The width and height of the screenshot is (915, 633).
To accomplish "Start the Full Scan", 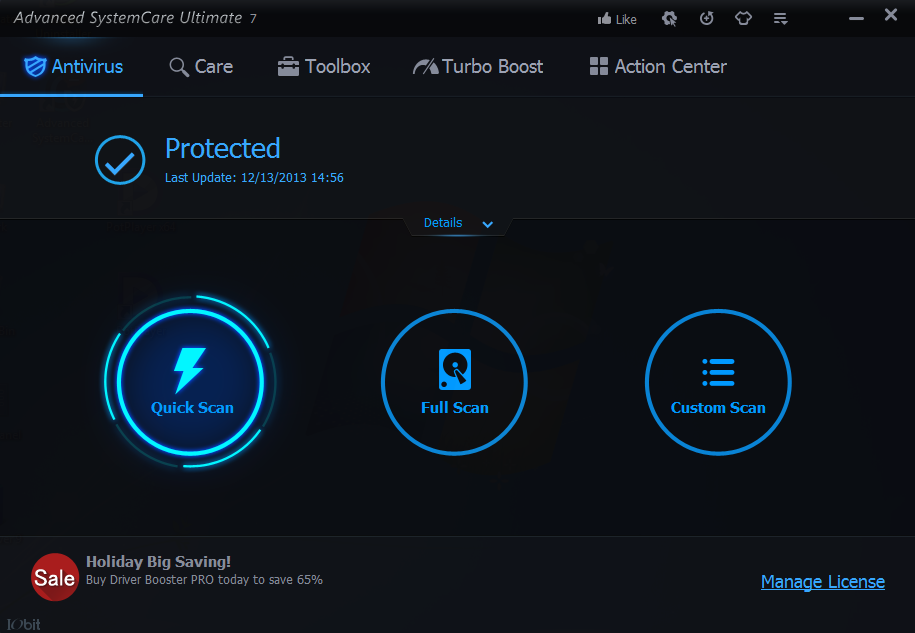I will pyautogui.click(x=455, y=382).
